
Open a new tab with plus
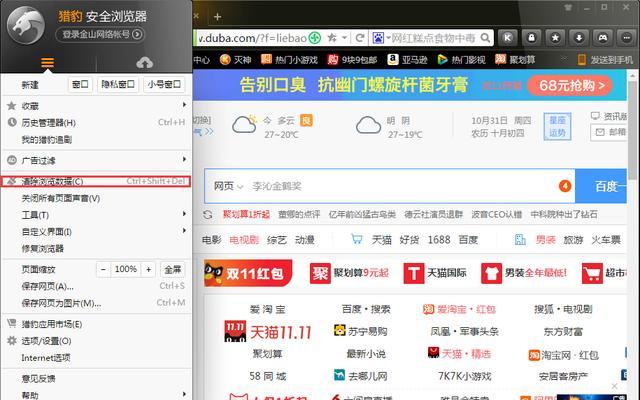click(218, 17)
